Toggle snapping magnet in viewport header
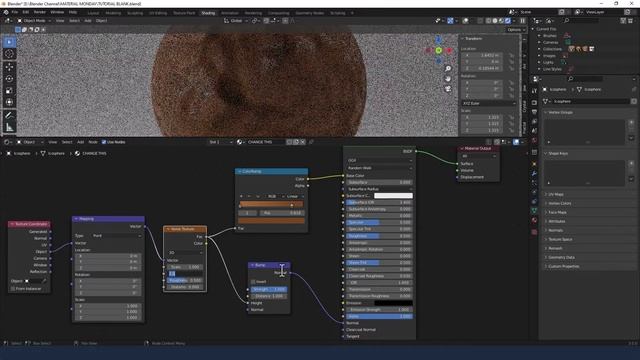Screen dimensions: 640x360 click(266, 20)
